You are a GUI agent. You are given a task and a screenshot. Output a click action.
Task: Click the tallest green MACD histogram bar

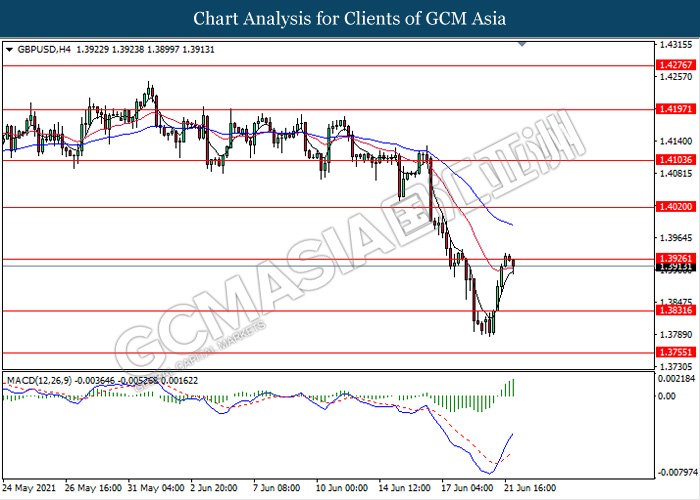[x=514, y=388]
